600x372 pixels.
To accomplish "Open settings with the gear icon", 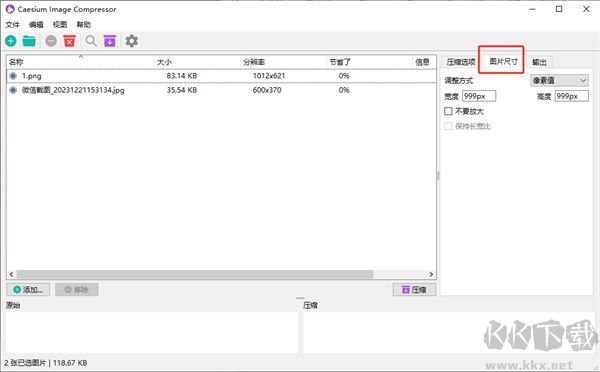I will pos(132,41).
